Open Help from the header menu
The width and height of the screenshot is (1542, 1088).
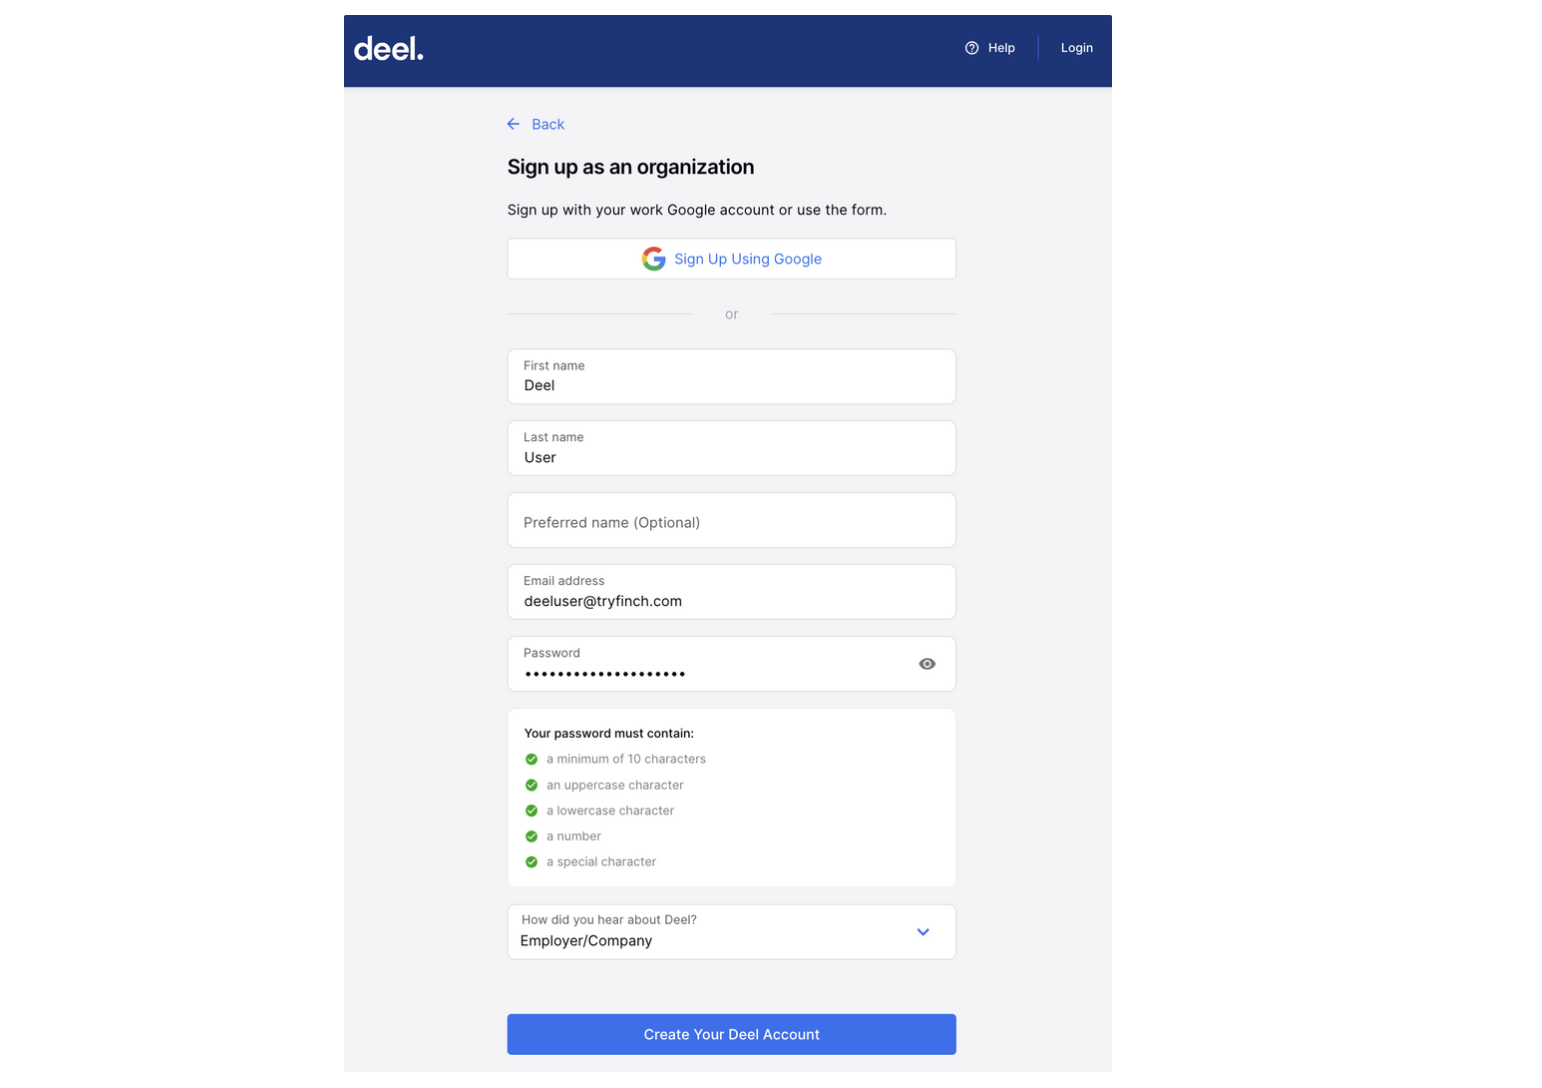coord(1001,47)
